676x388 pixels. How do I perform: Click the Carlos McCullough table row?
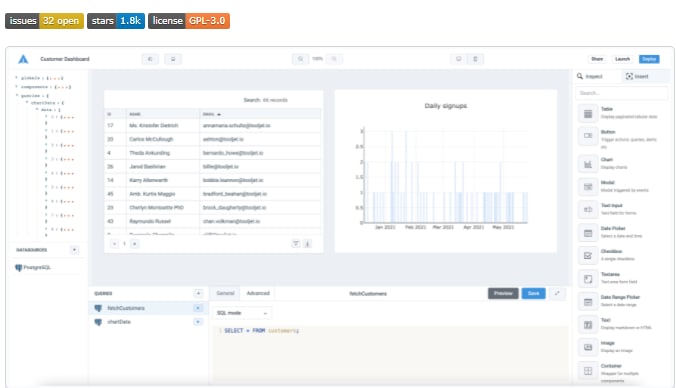tap(213, 139)
